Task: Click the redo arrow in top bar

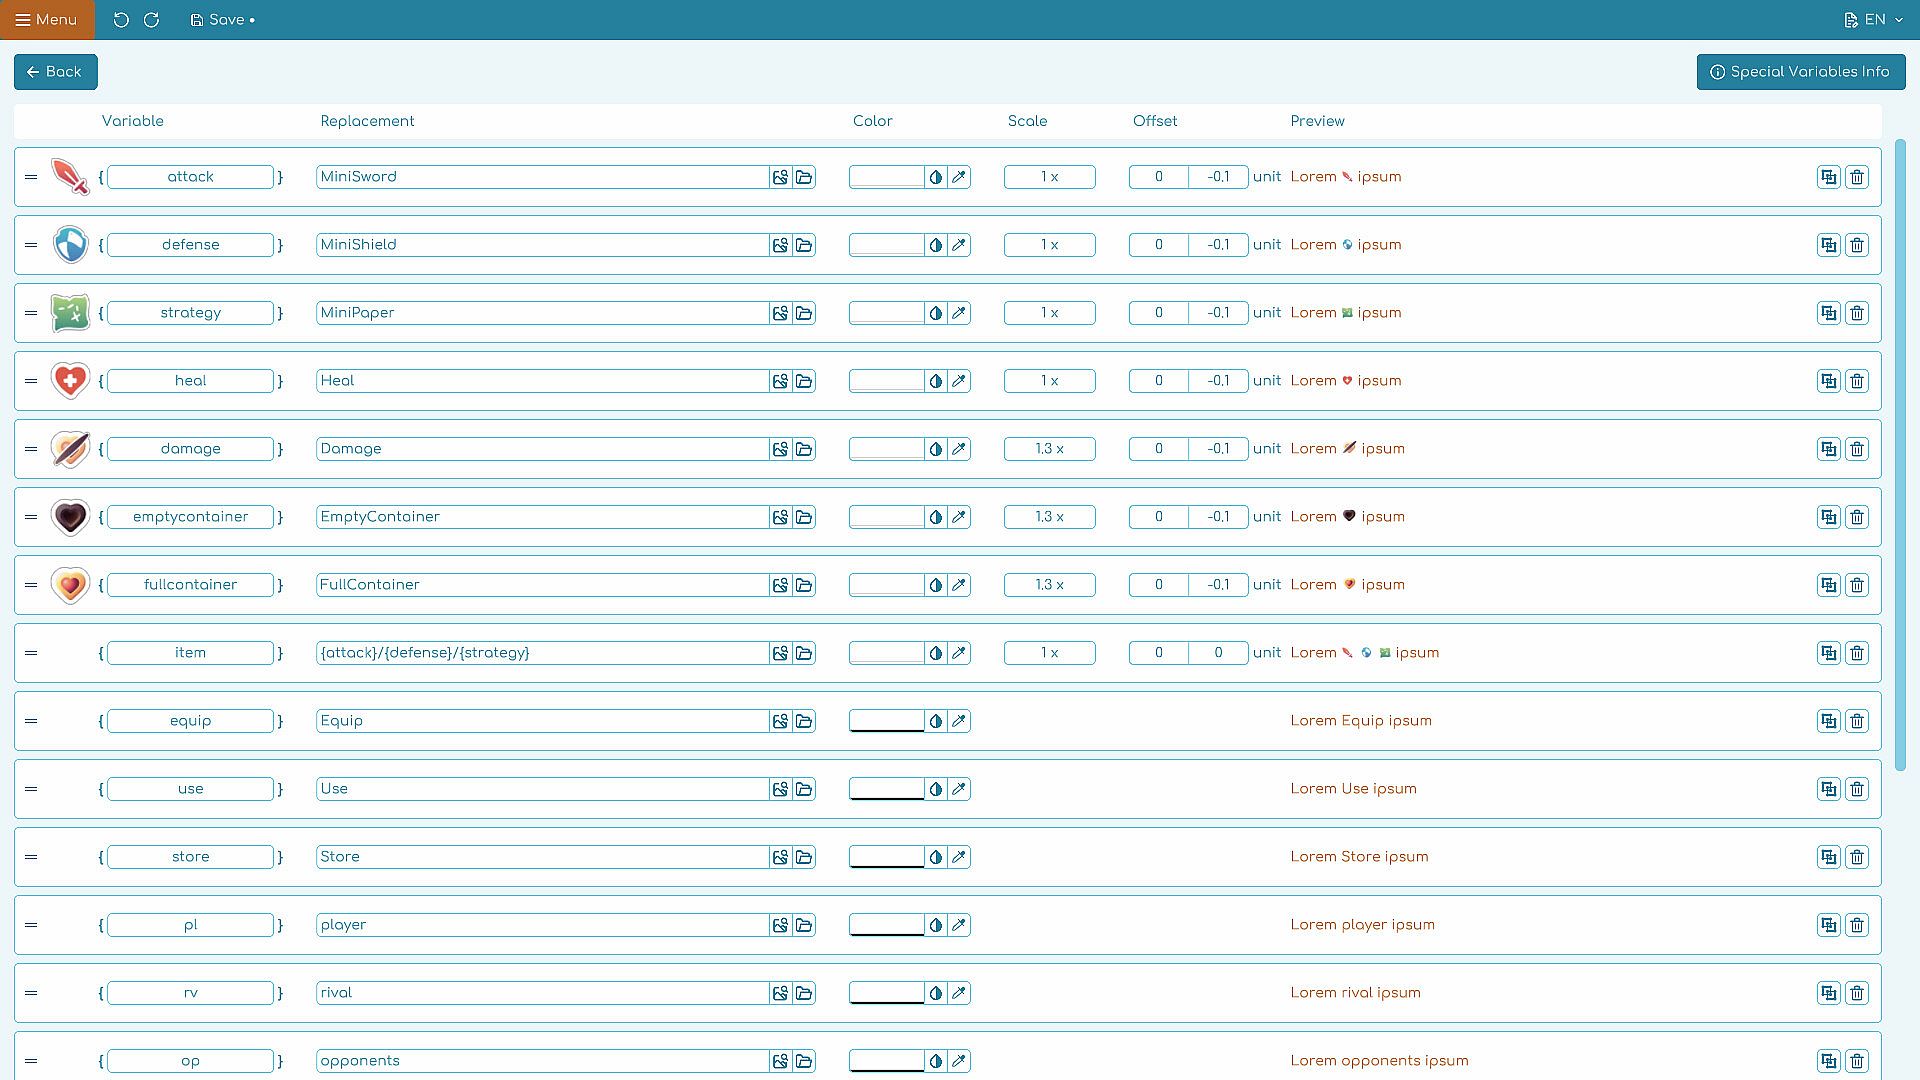Action: (152, 20)
